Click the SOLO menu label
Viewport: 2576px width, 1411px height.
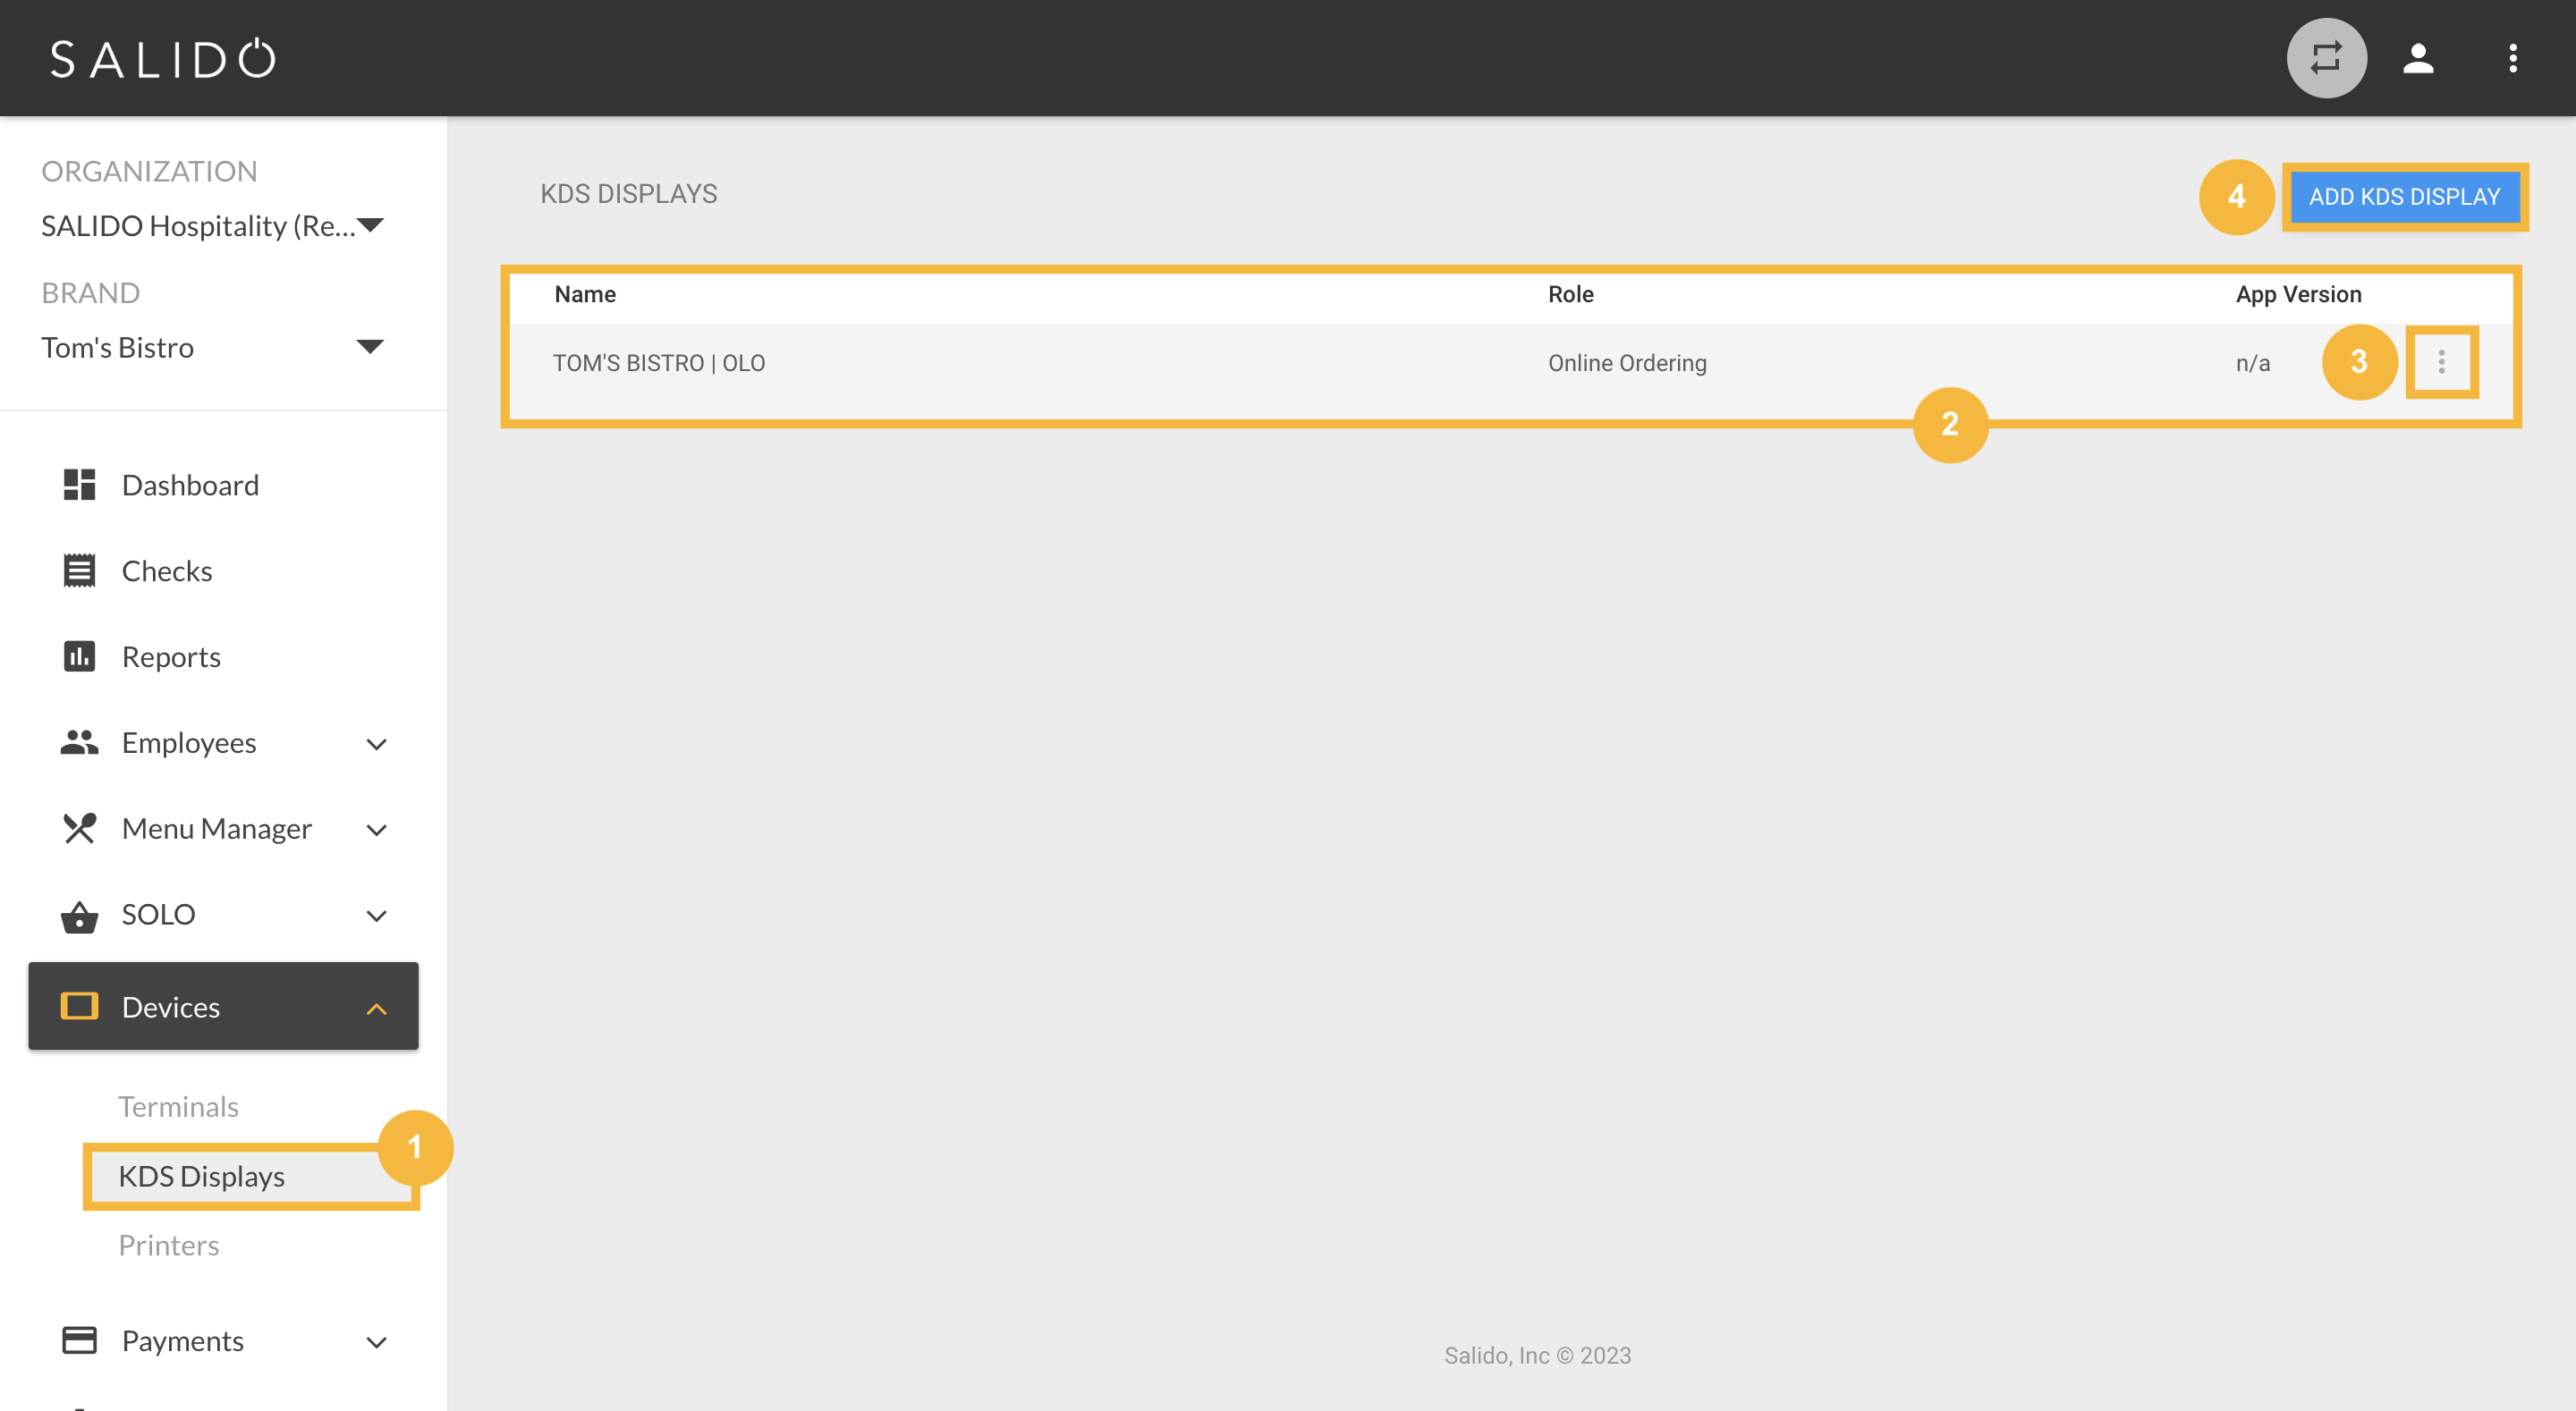[158, 915]
